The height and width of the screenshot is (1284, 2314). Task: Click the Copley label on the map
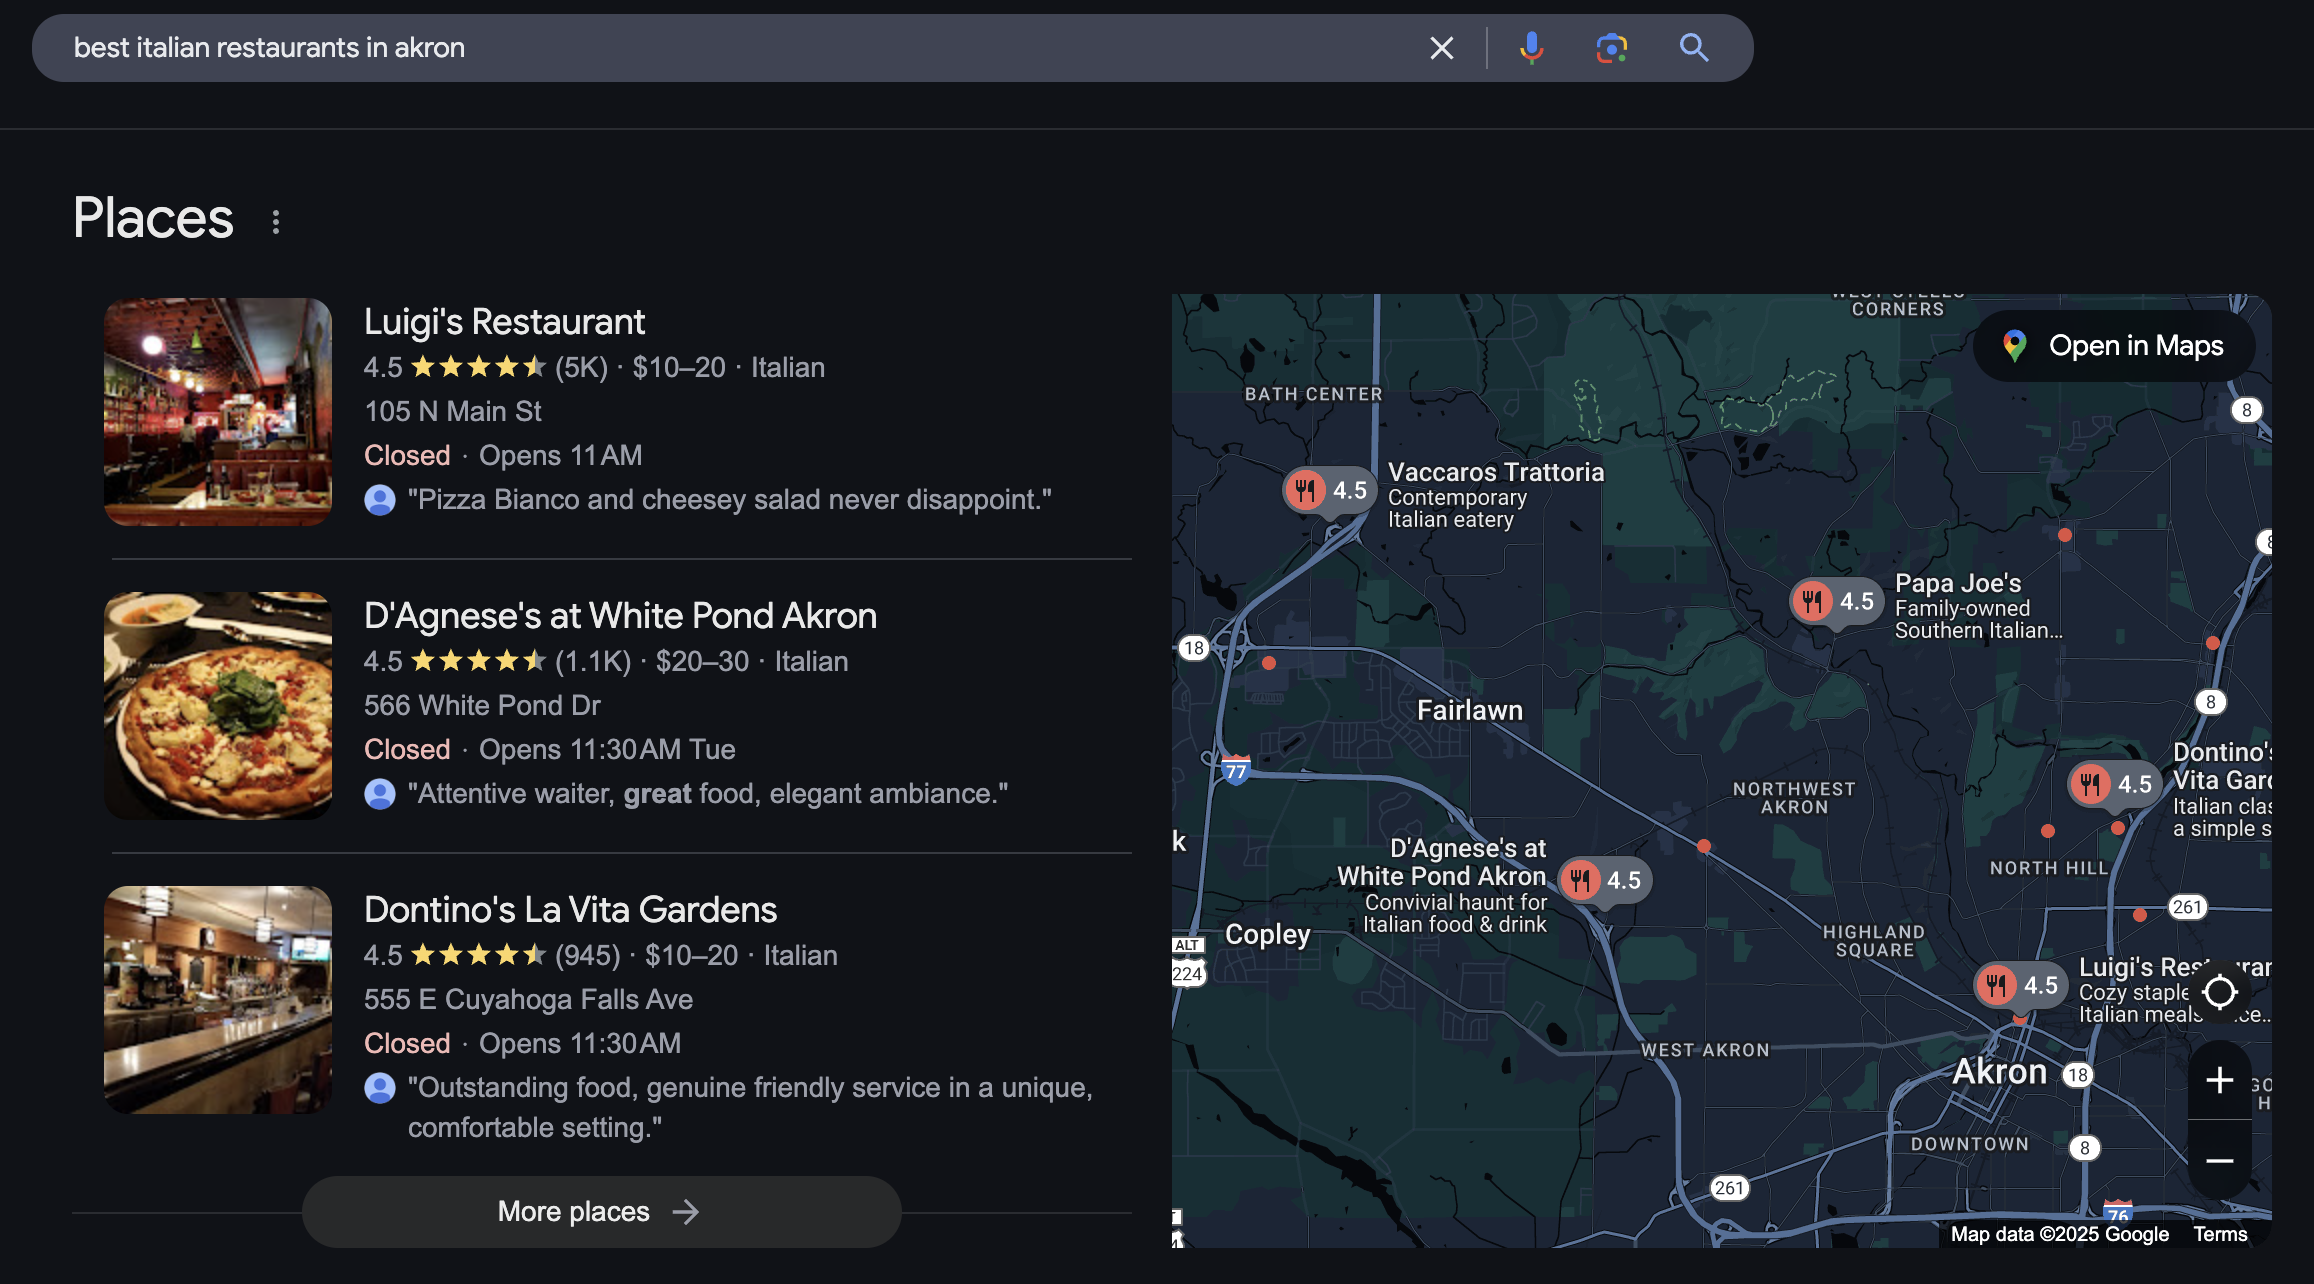coord(1268,934)
